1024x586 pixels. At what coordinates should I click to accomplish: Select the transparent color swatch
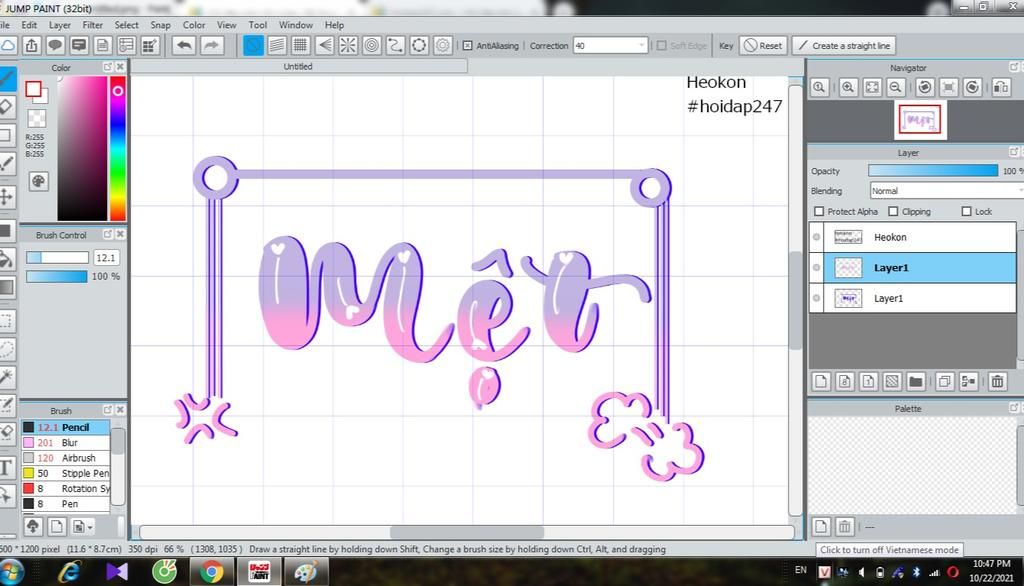(37, 118)
